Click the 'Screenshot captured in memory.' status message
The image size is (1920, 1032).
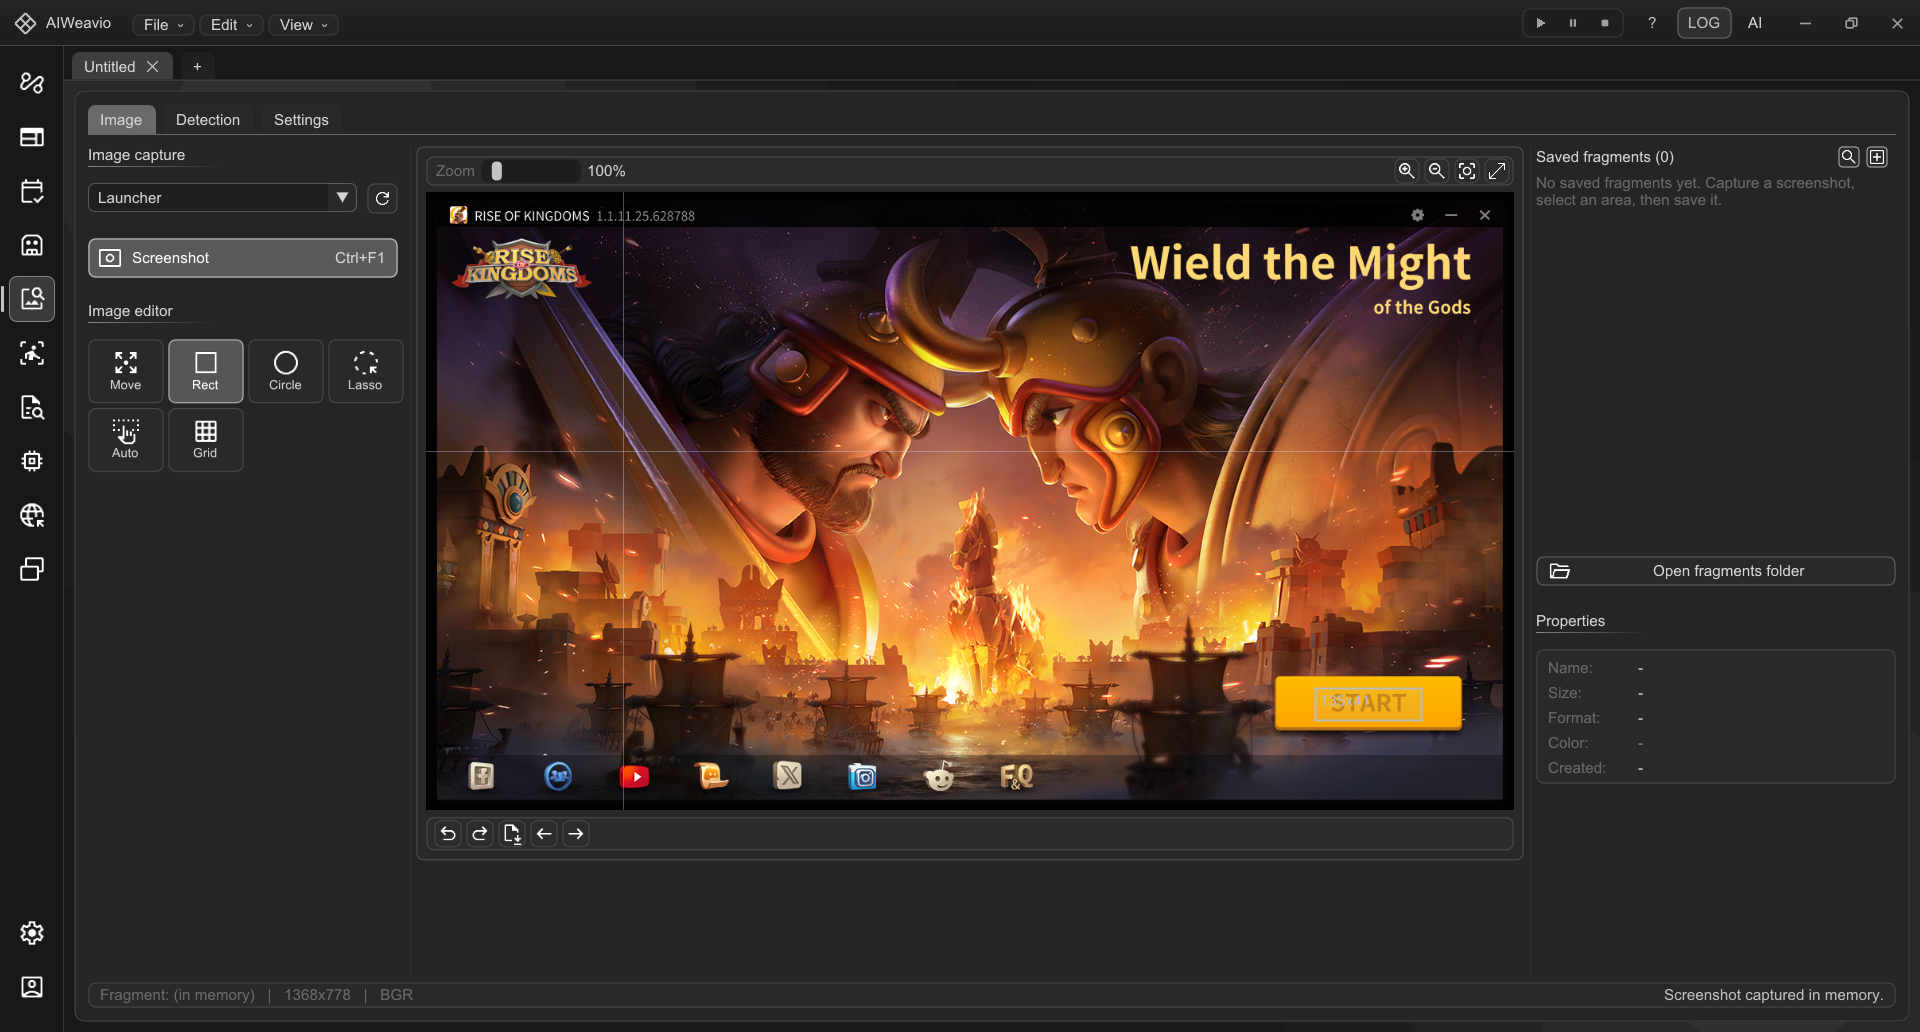pyautogui.click(x=1774, y=995)
